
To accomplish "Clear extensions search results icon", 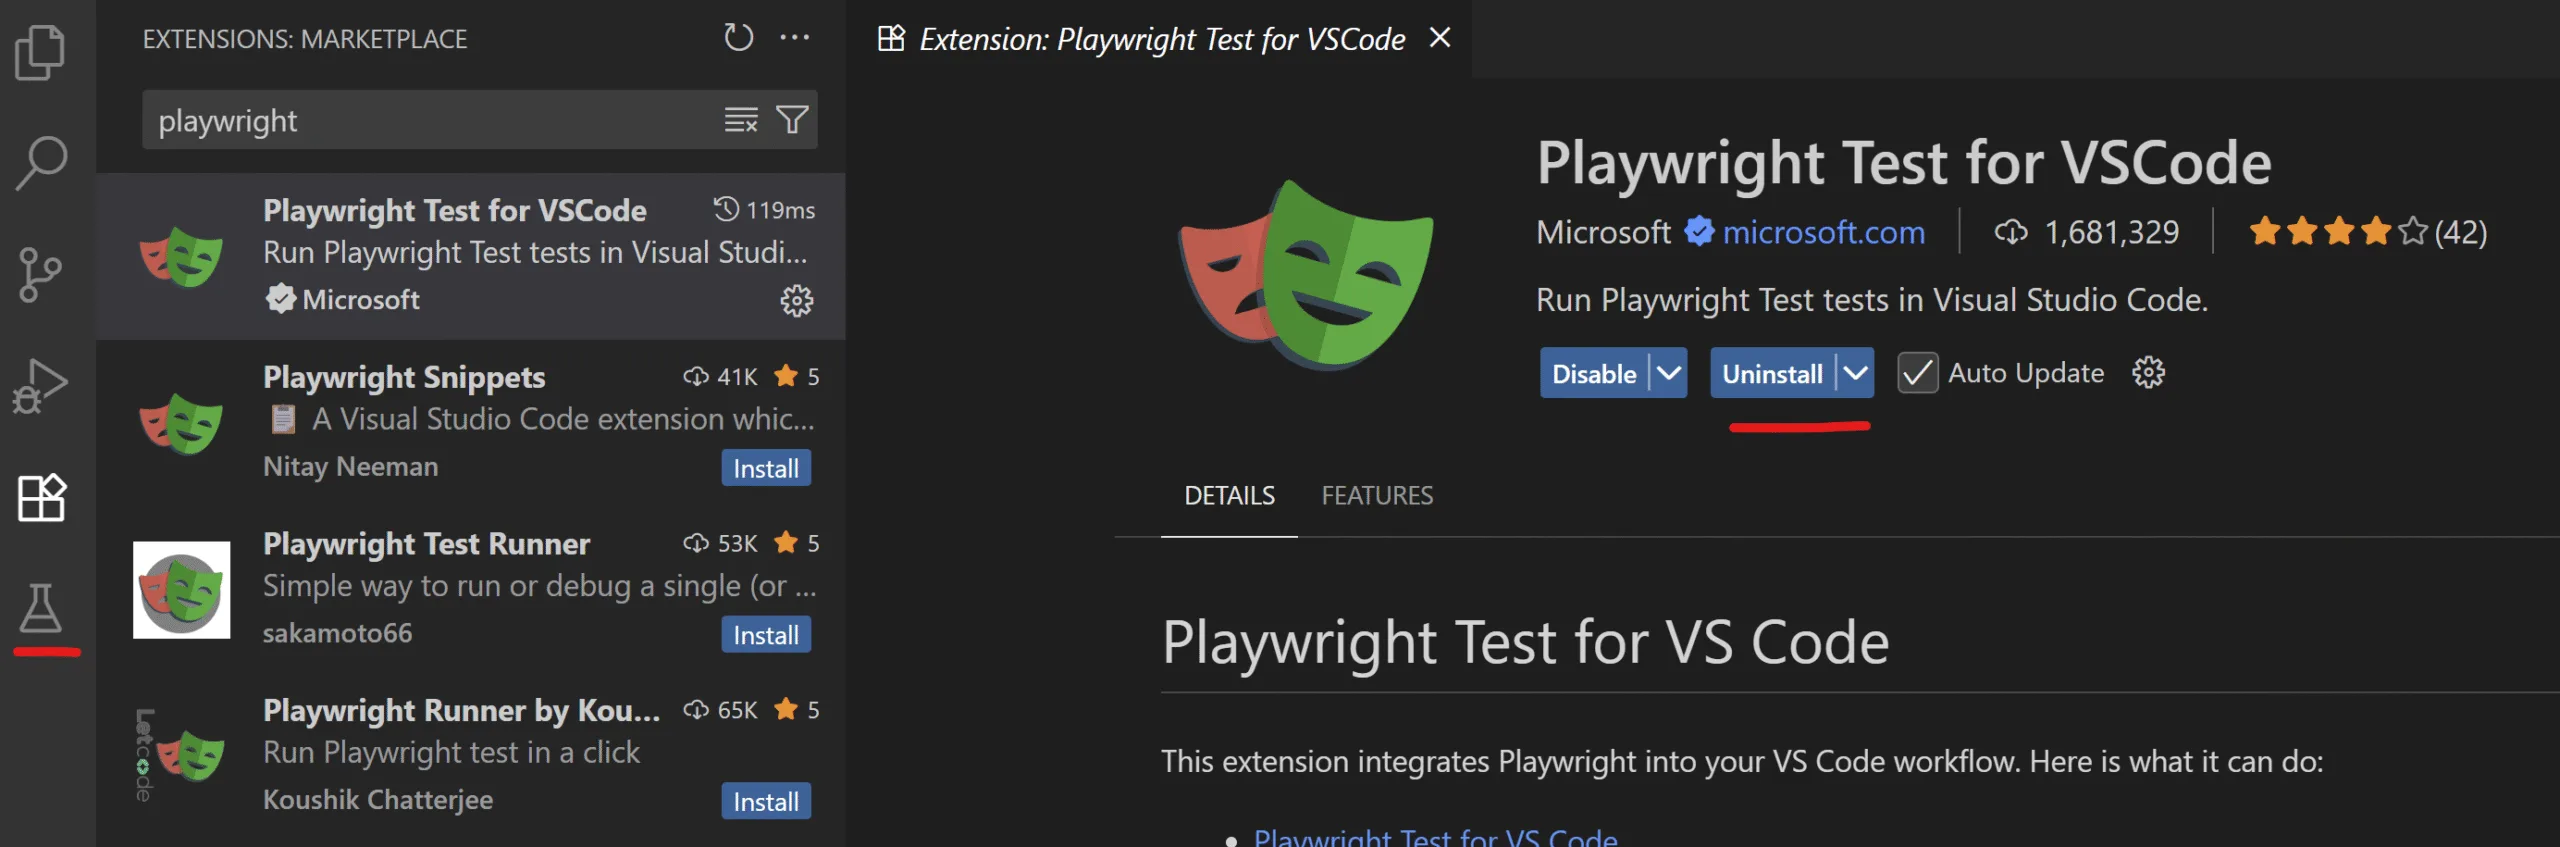I will point(741,120).
